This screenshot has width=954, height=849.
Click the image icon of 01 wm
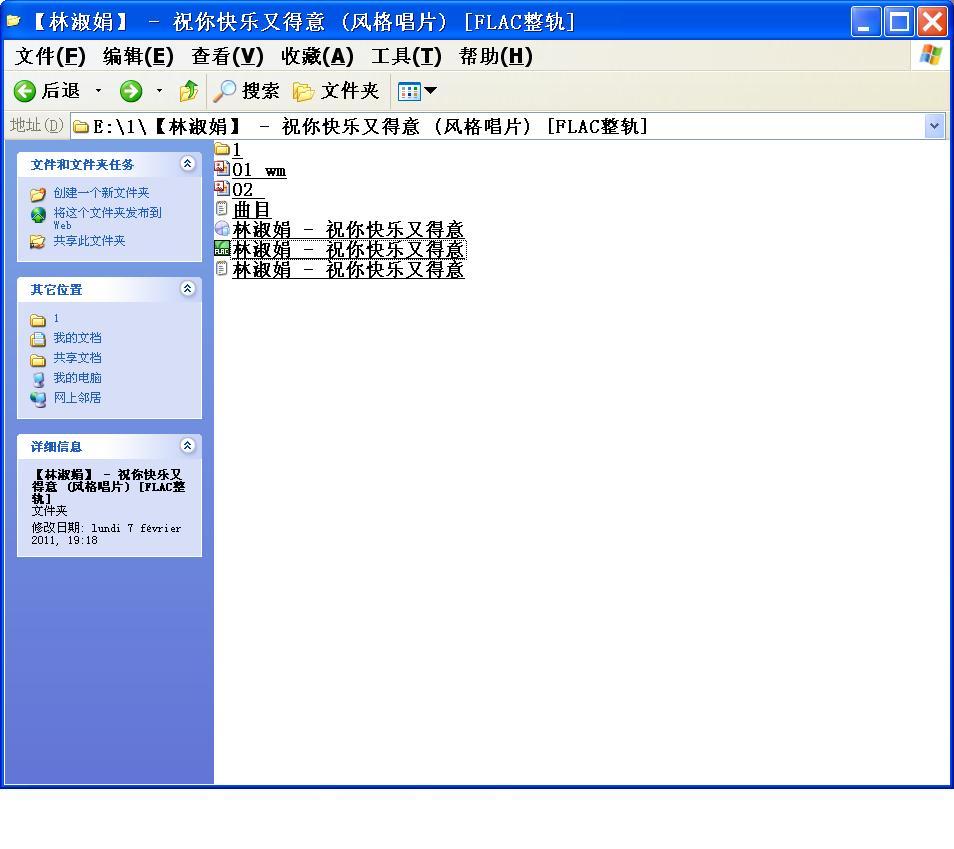[x=222, y=168]
